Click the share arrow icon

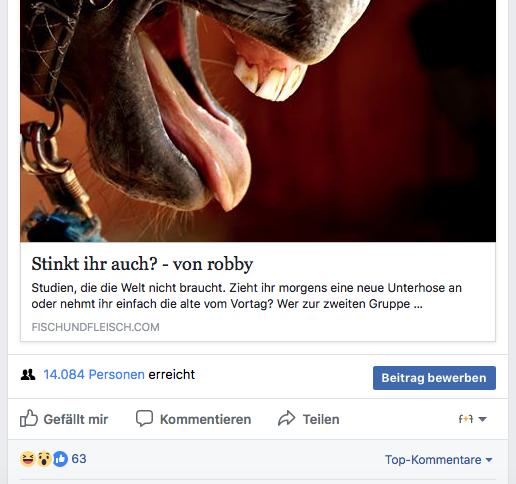(287, 418)
